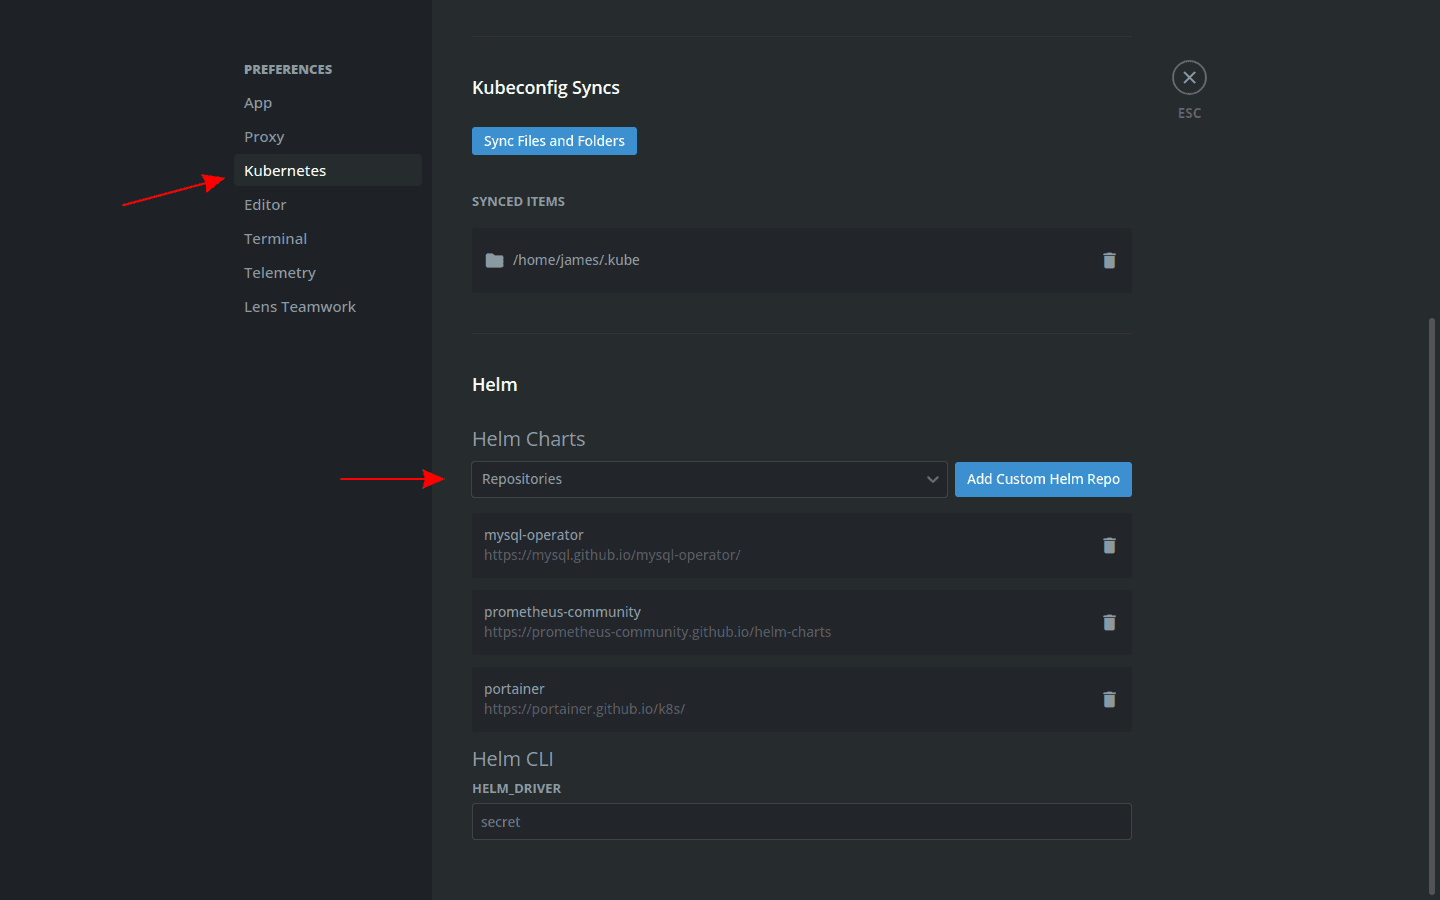Open the Telemetry preferences section
The image size is (1440, 900).
point(328,273)
